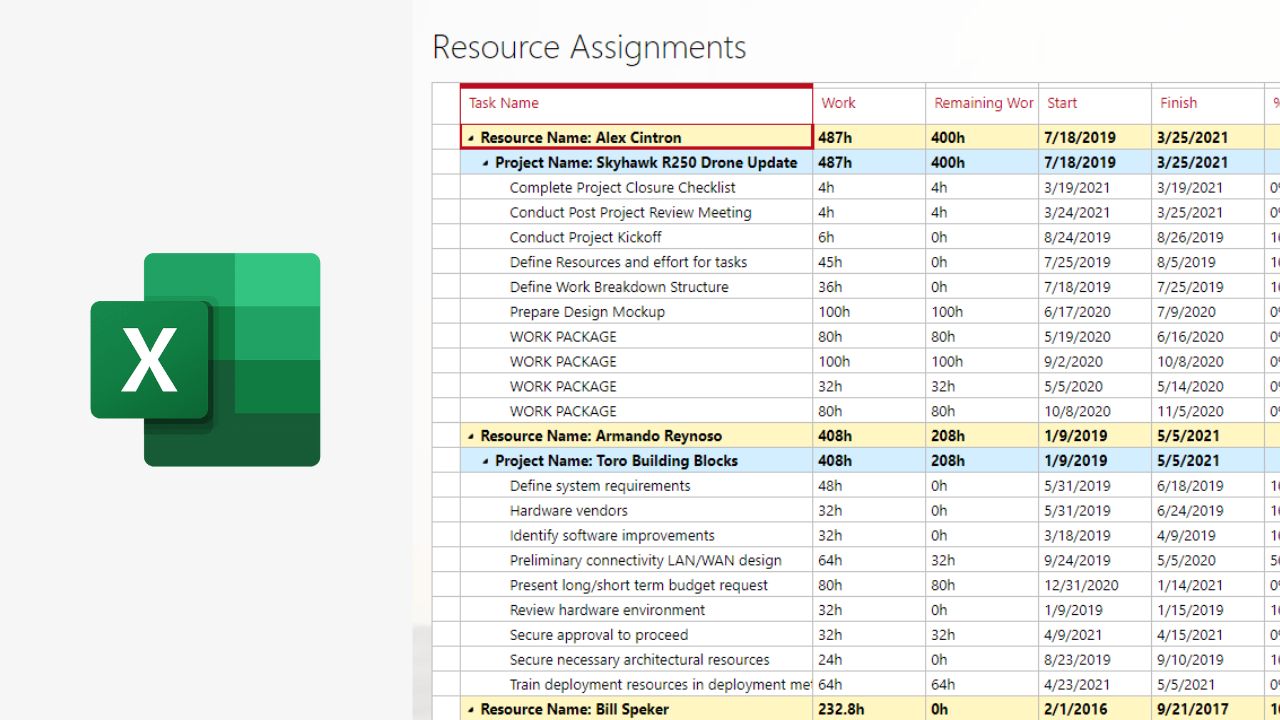The image size is (1280, 720).
Task: Select Conduct Project Kickoff task
Action: 585,237
